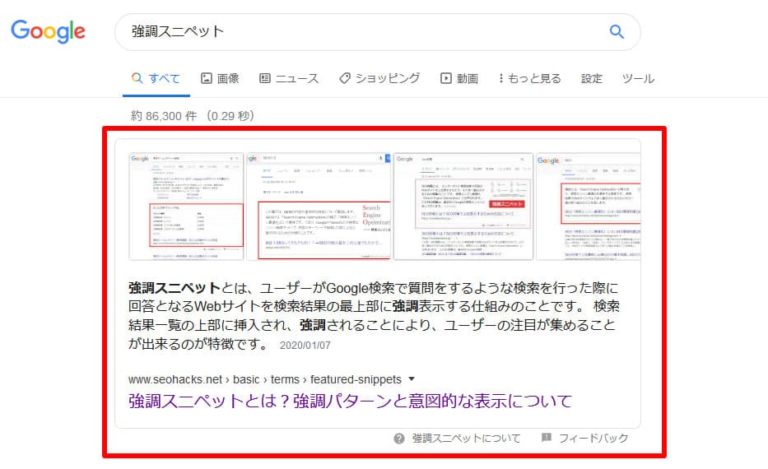Screen dimensions: 768x469
Task: Click the 強調スニペットについて link
Action: pos(466,438)
